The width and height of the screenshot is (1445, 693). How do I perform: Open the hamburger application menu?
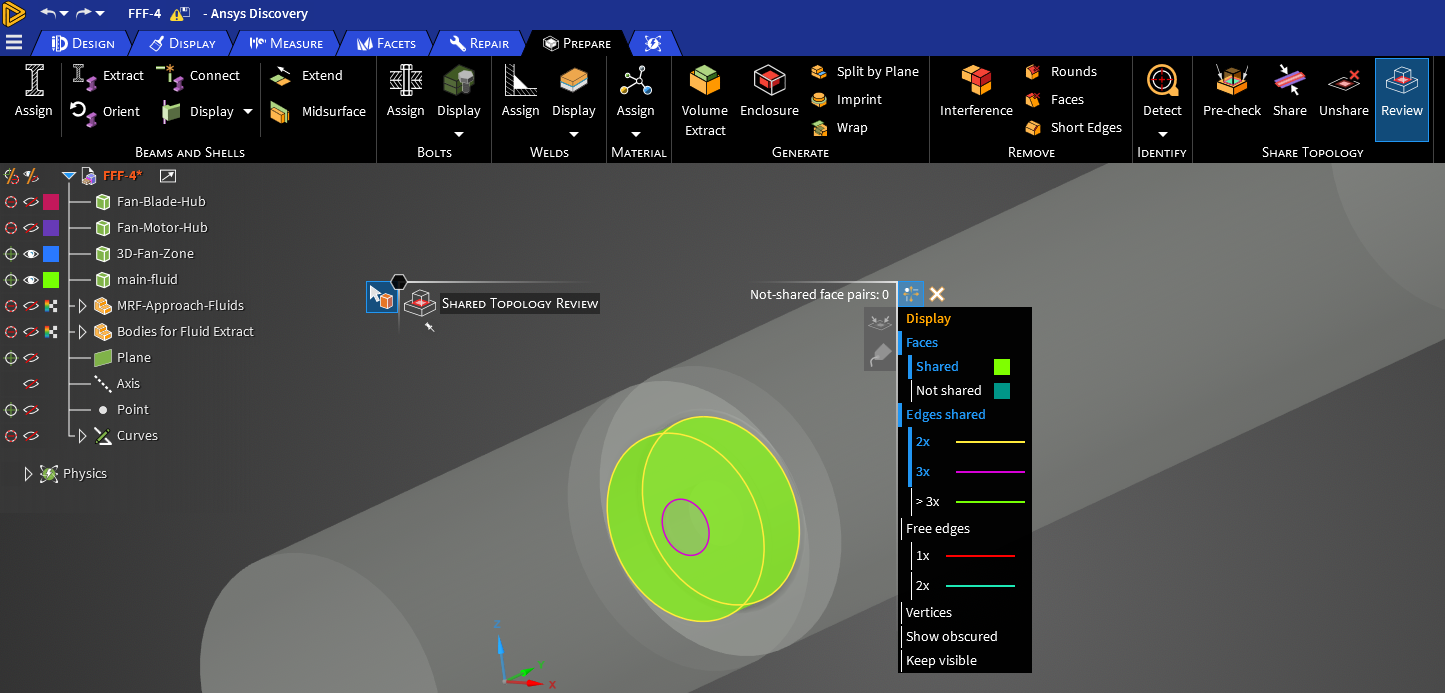tap(13, 42)
